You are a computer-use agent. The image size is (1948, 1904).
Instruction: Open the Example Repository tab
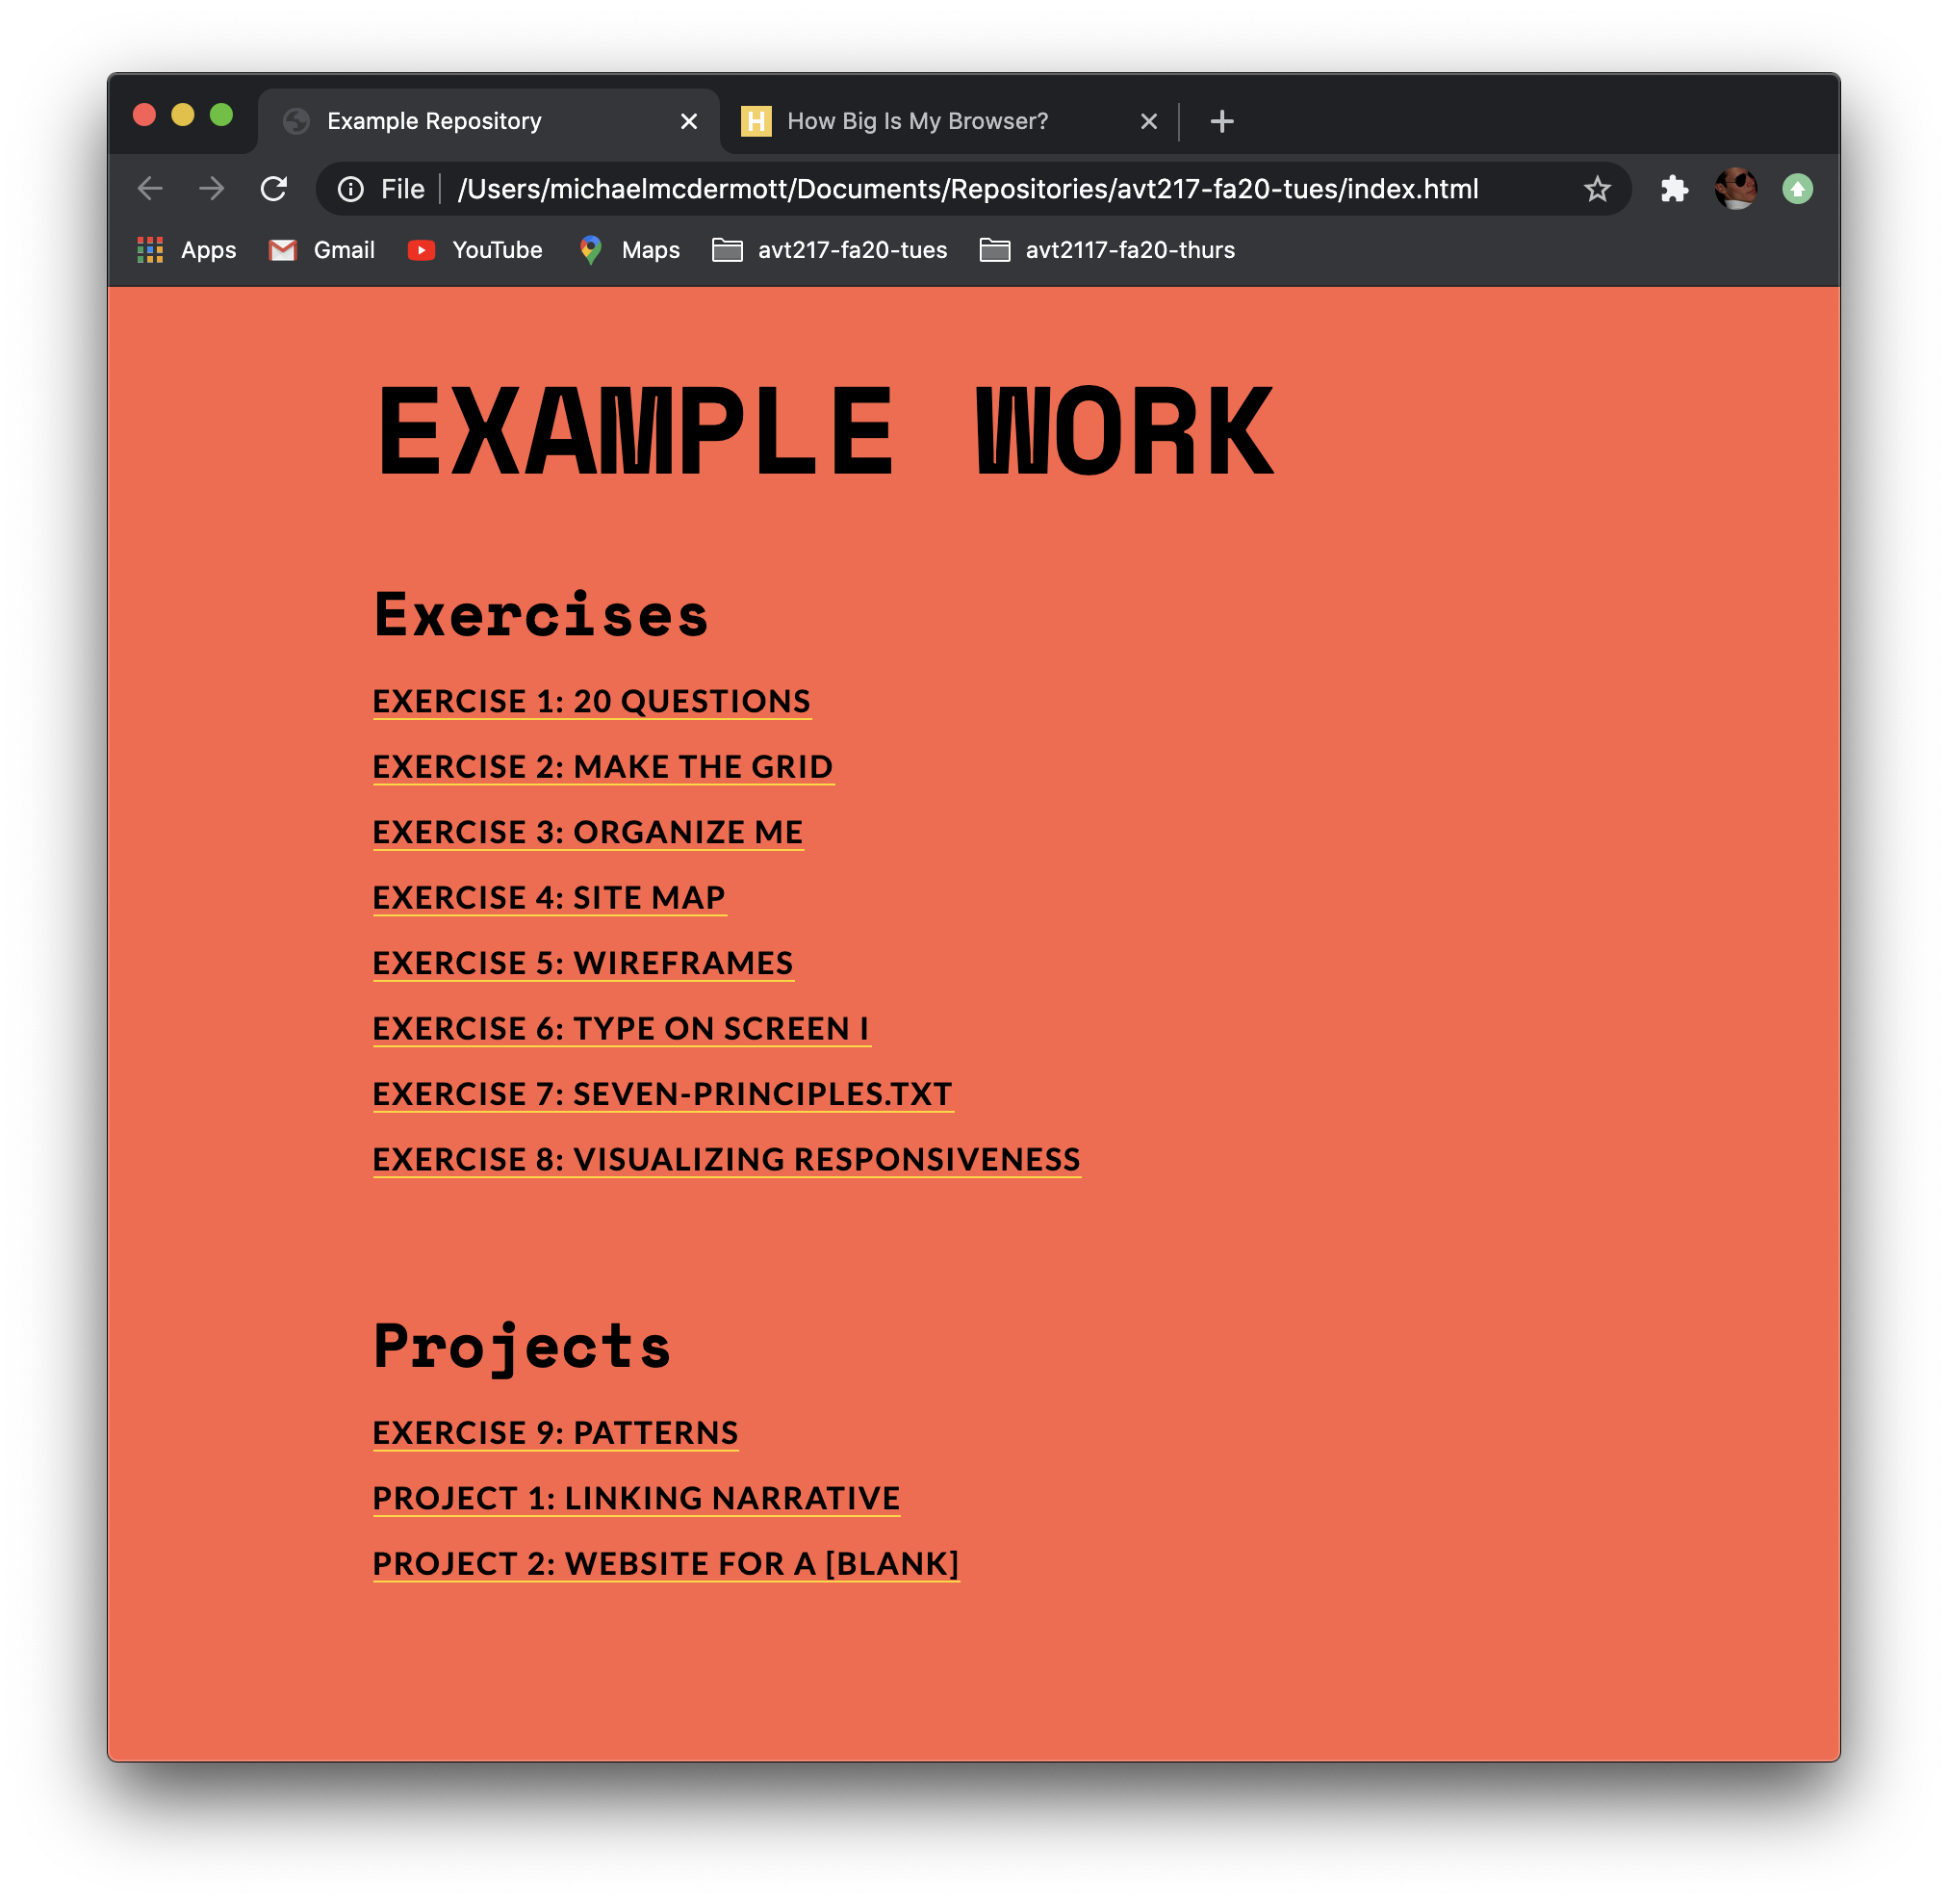click(x=487, y=120)
